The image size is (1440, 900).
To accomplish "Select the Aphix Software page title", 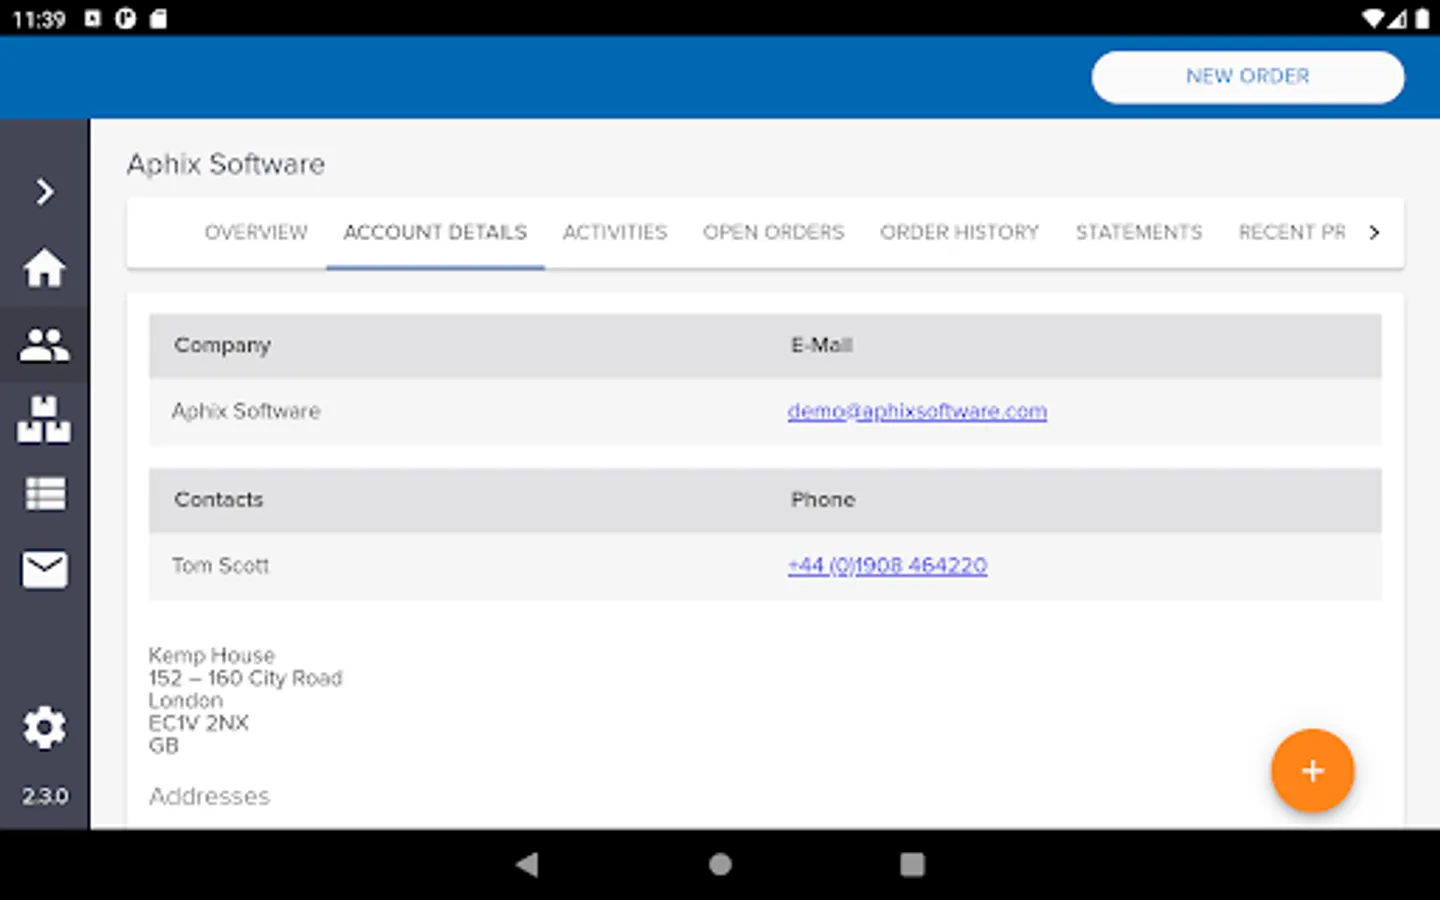I will pos(226,164).
